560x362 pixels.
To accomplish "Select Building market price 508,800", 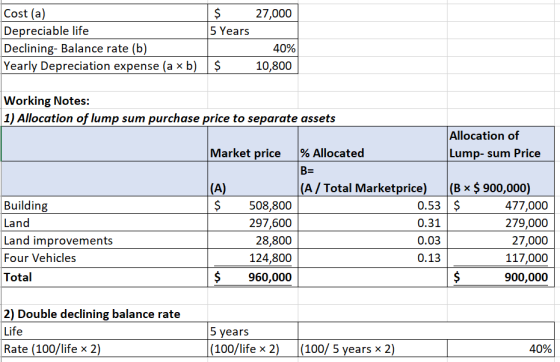I will 253,205.
